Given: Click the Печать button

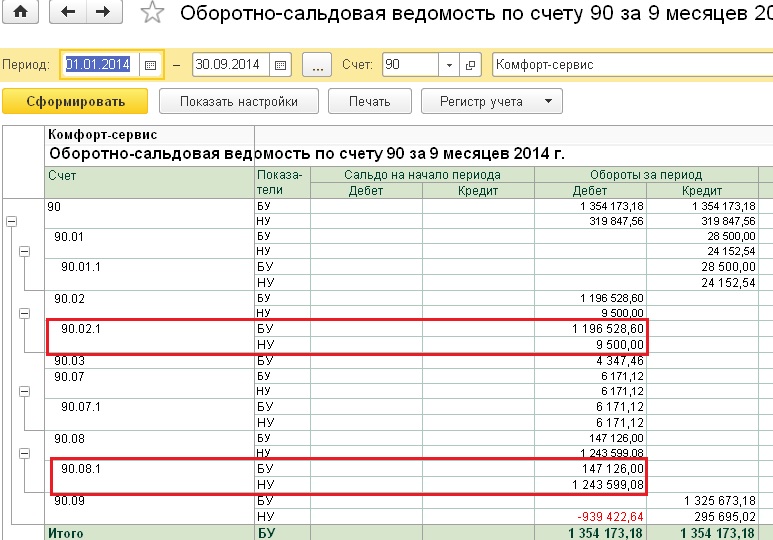Looking at the screenshot, I should [370, 102].
